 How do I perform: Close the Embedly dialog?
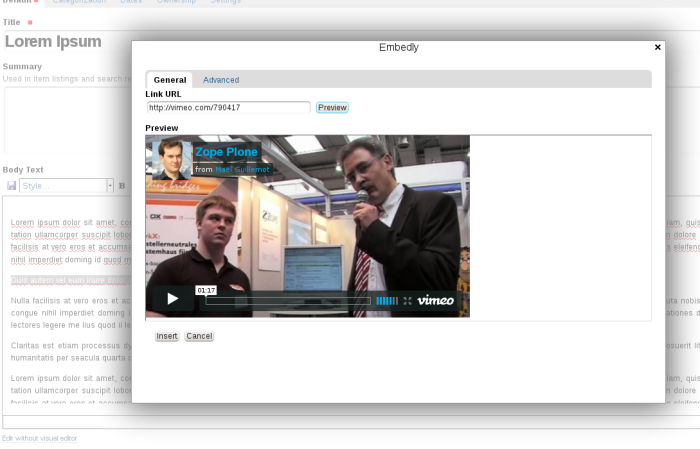pos(657,47)
